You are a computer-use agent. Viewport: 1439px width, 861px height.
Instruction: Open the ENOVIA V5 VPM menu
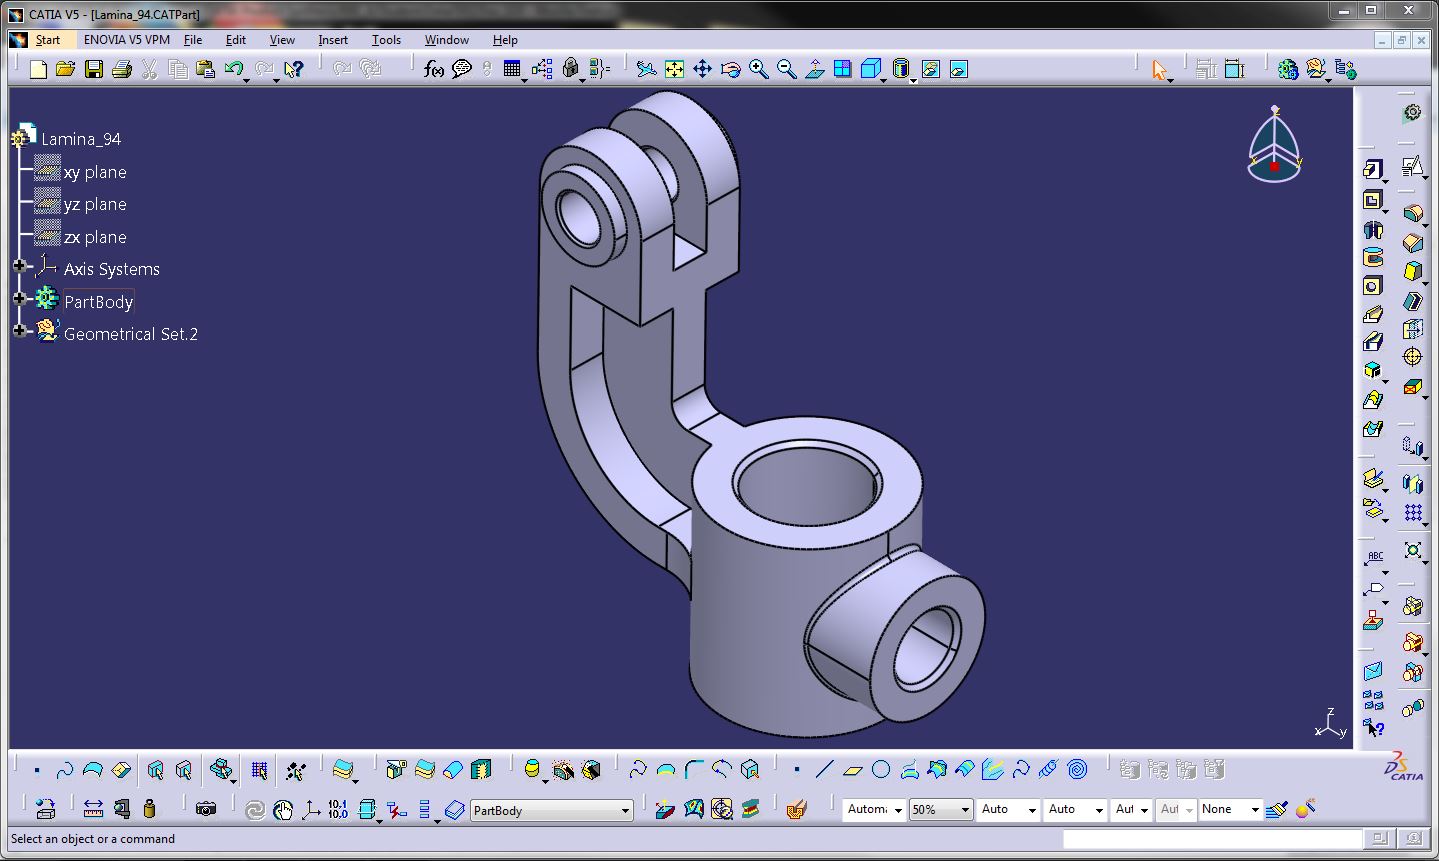pyautogui.click(x=127, y=40)
